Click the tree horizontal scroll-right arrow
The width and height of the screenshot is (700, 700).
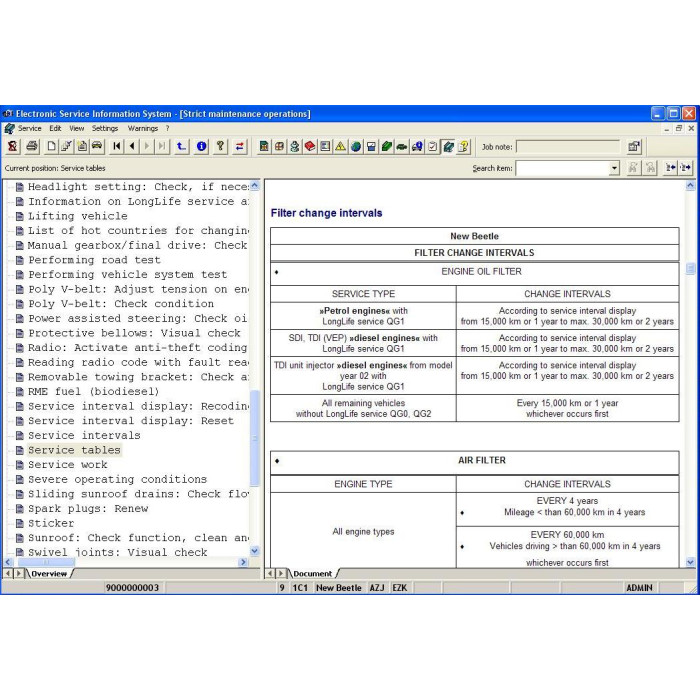tap(243, 562)
